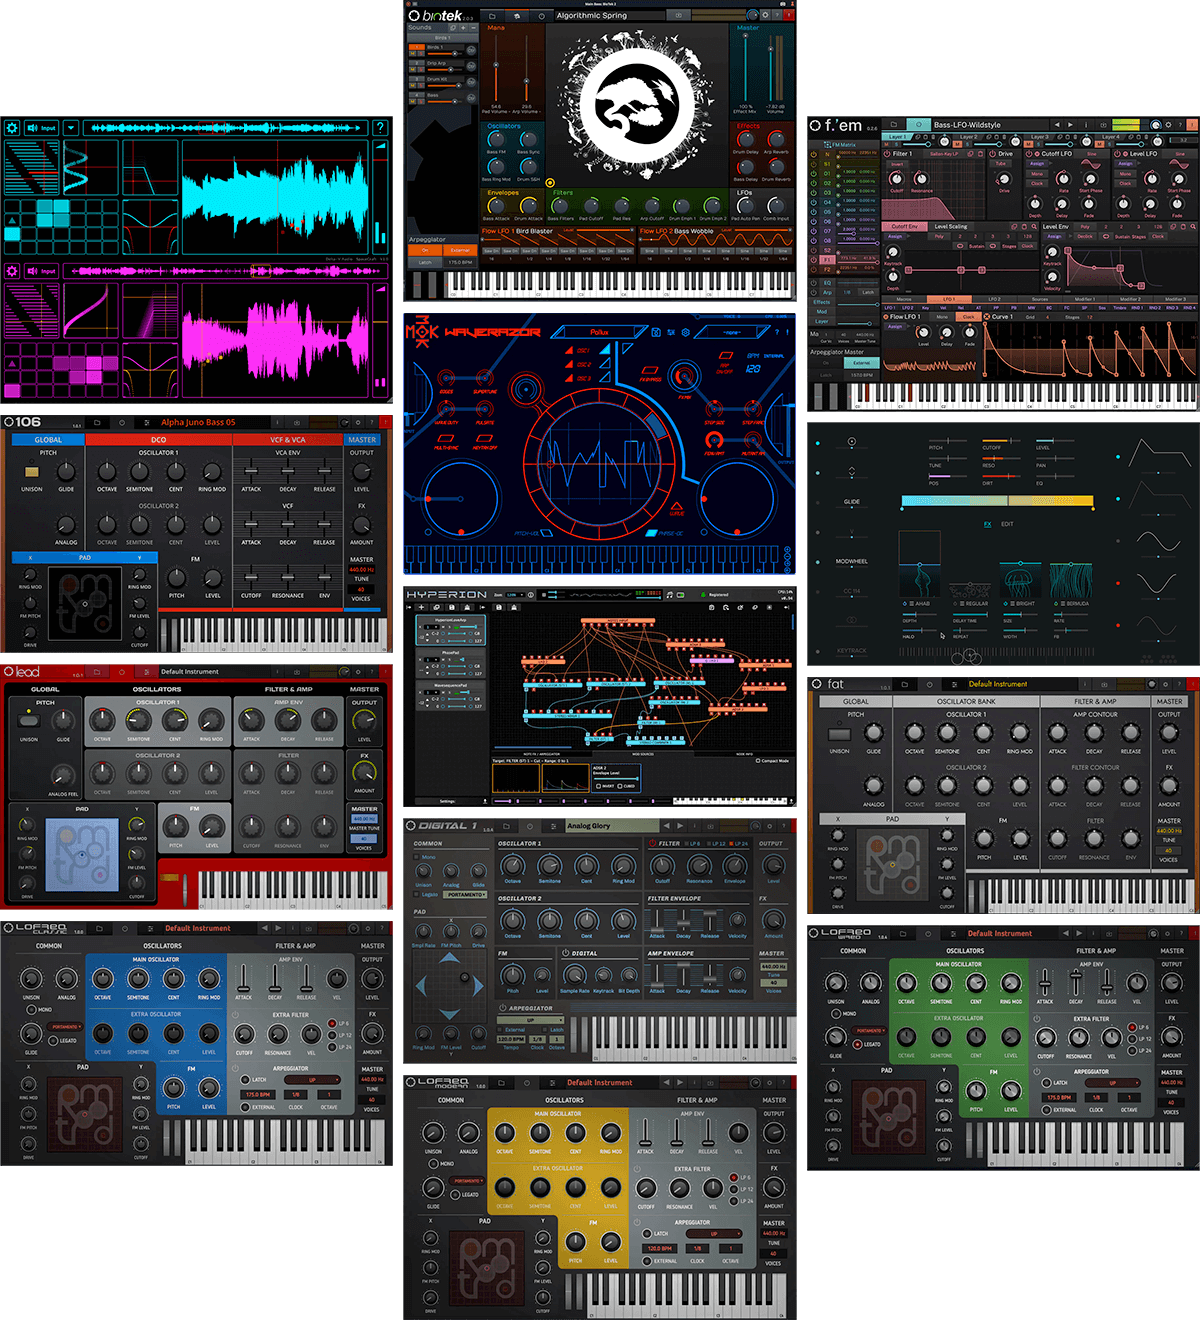Open the Waverazor Pollux preset selector
The width and height of the screenshot is (1200, 1320).
tap(599, 332)
